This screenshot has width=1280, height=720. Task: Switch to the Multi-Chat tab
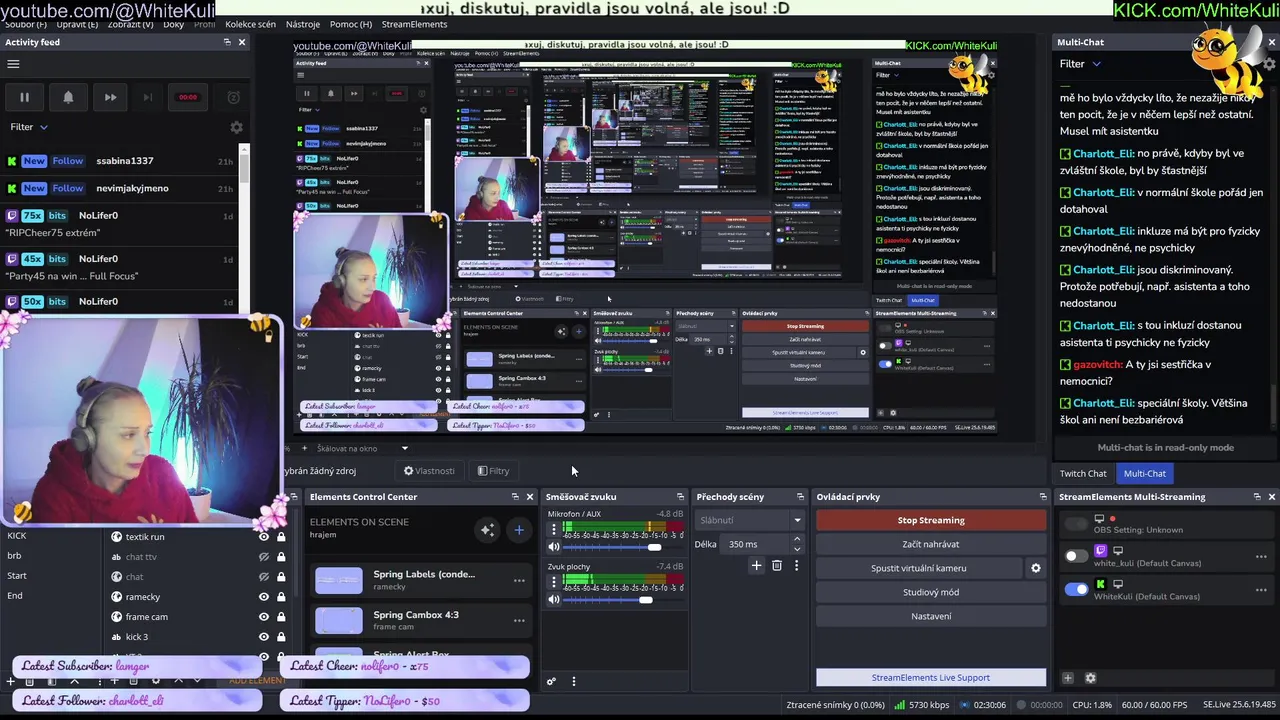coord(1144,473)
